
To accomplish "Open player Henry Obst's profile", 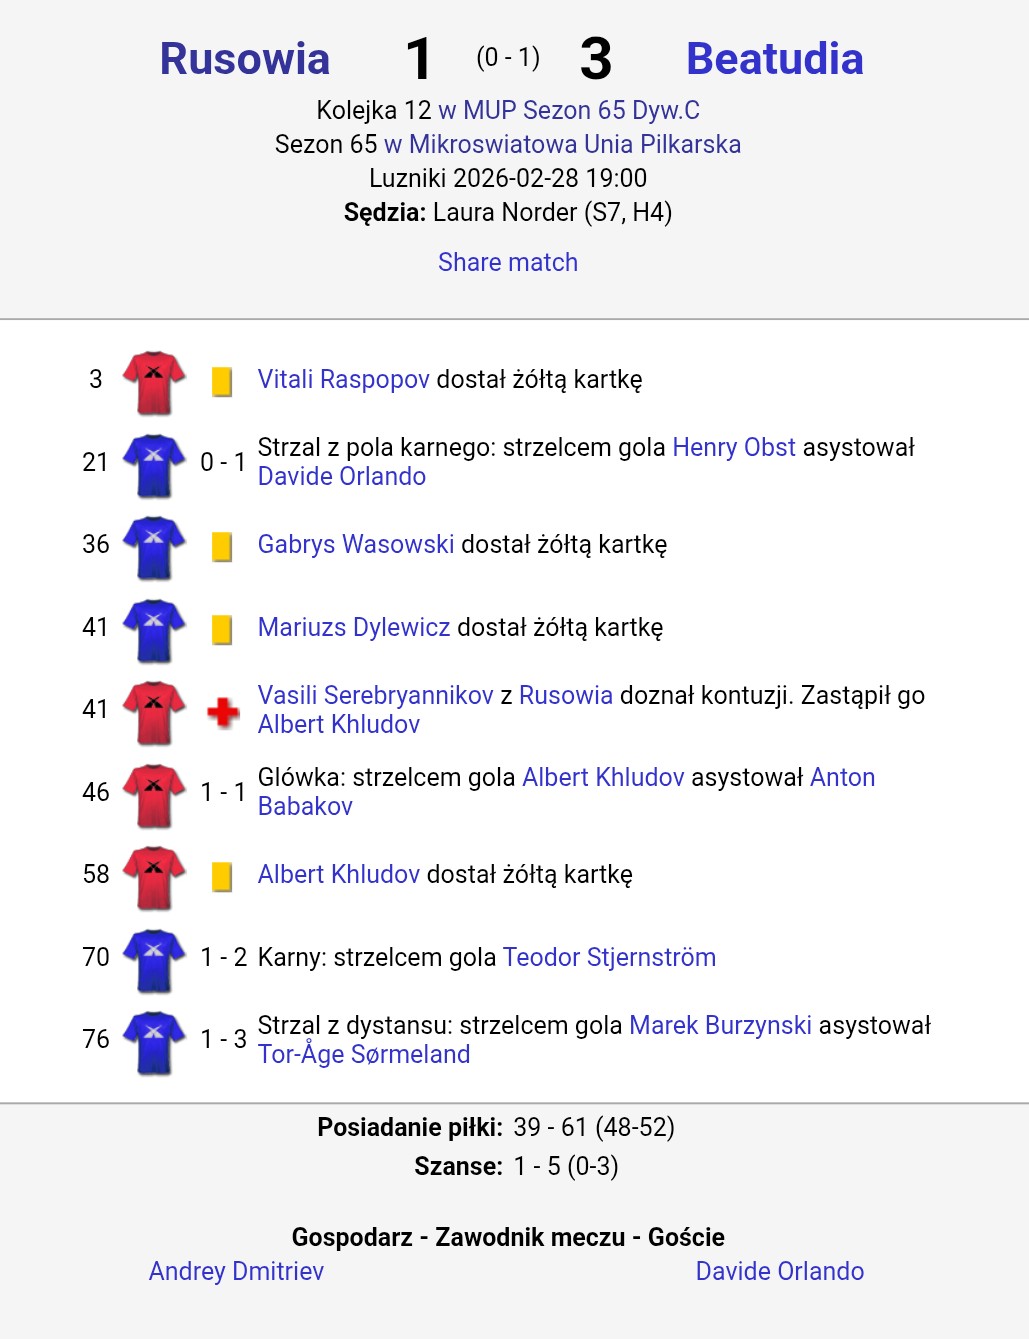I will click(x=734, y=447).
